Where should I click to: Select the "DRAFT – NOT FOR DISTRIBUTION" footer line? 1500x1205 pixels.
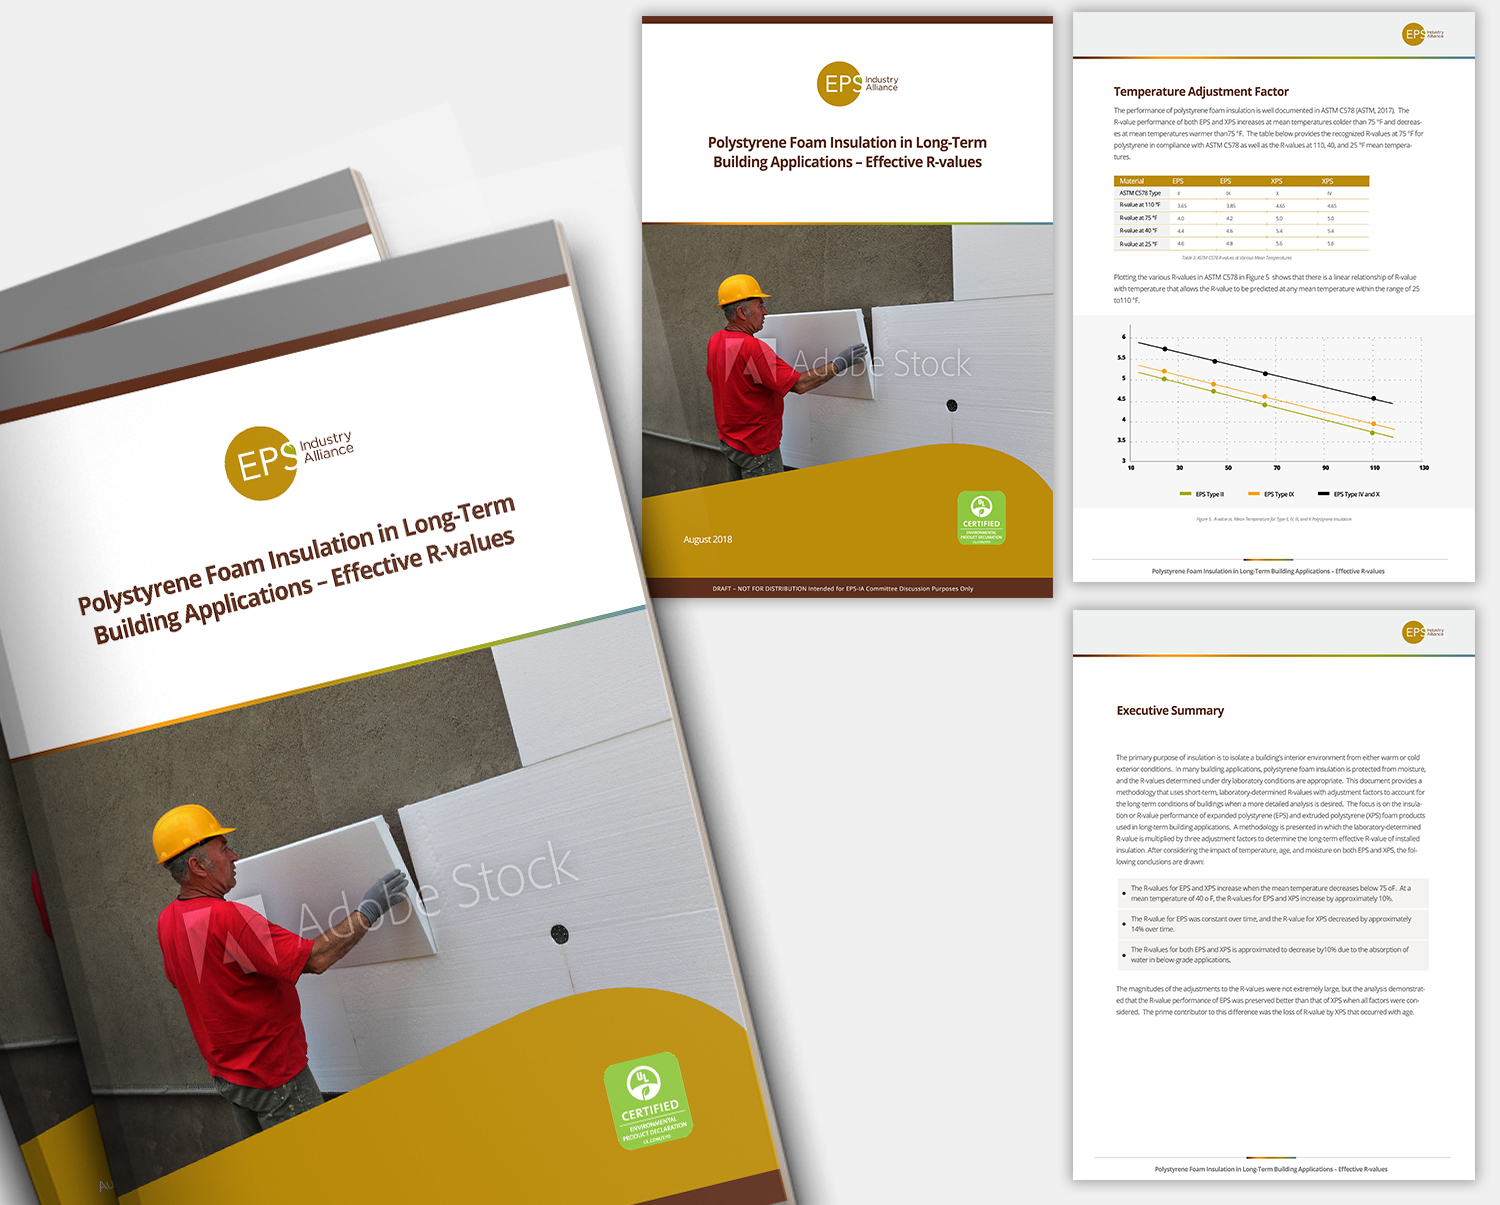[x=843, y=589]
